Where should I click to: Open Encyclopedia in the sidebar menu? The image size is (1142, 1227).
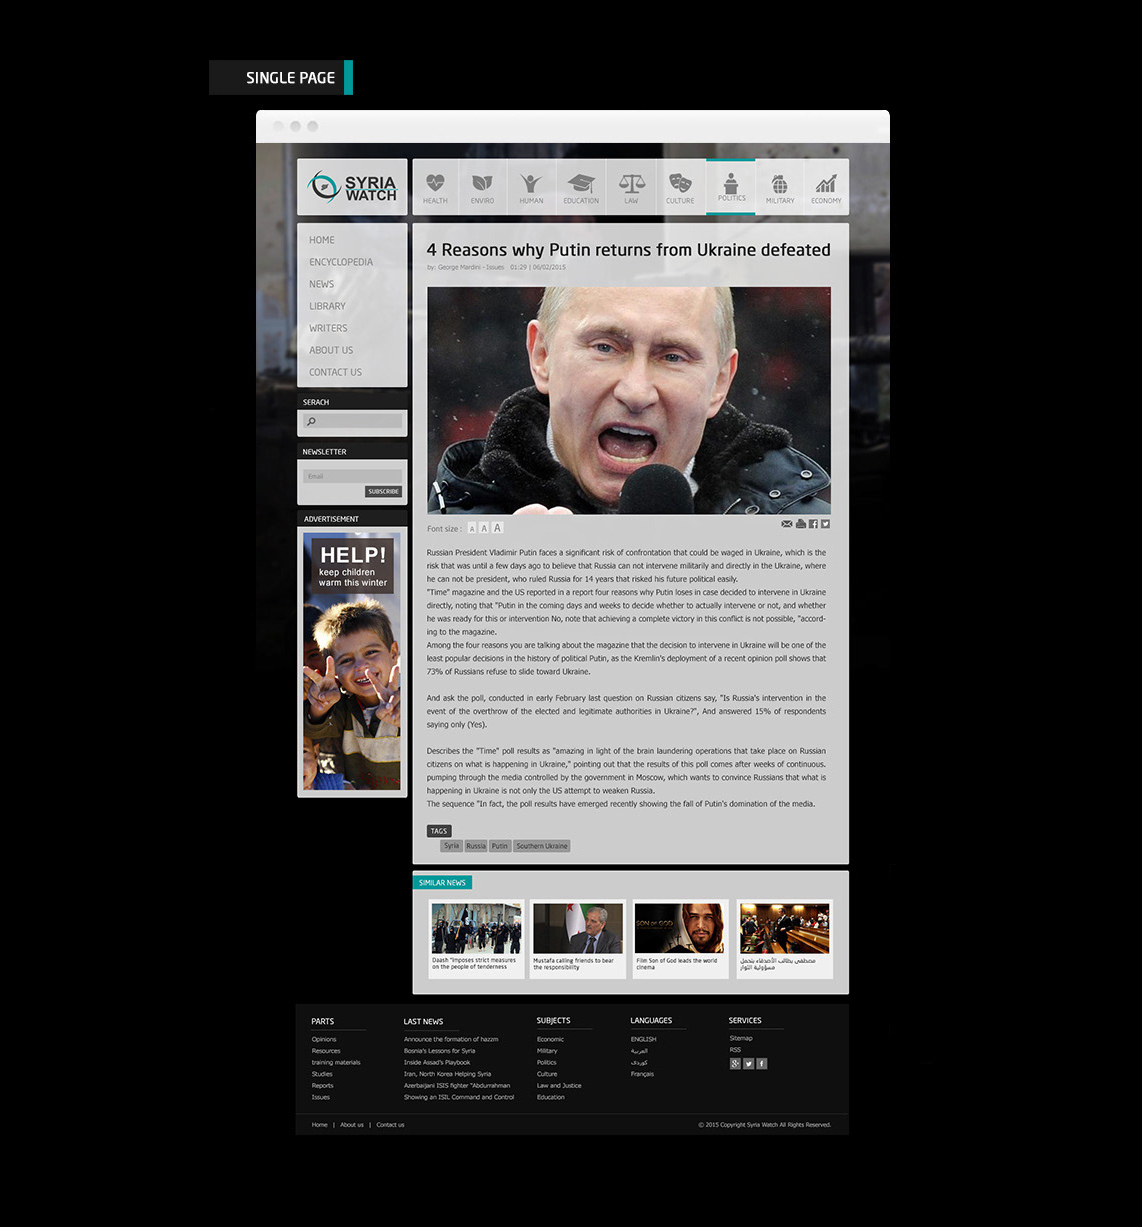(x=341, y=262)
